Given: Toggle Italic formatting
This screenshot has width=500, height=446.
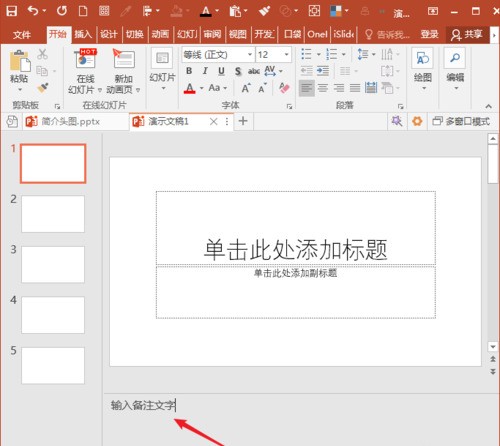Looking at the screenshot, I should 205,71.
